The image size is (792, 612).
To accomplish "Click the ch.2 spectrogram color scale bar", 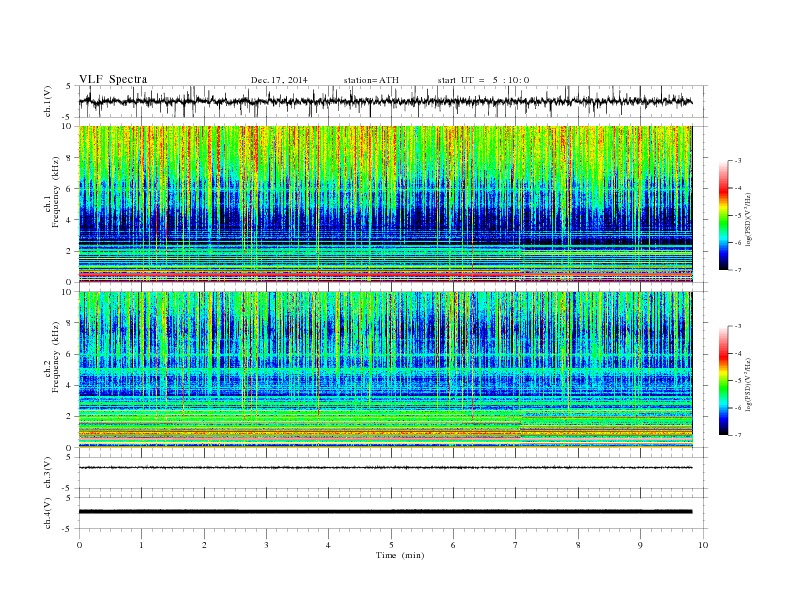I will click(x=724, y=381).
